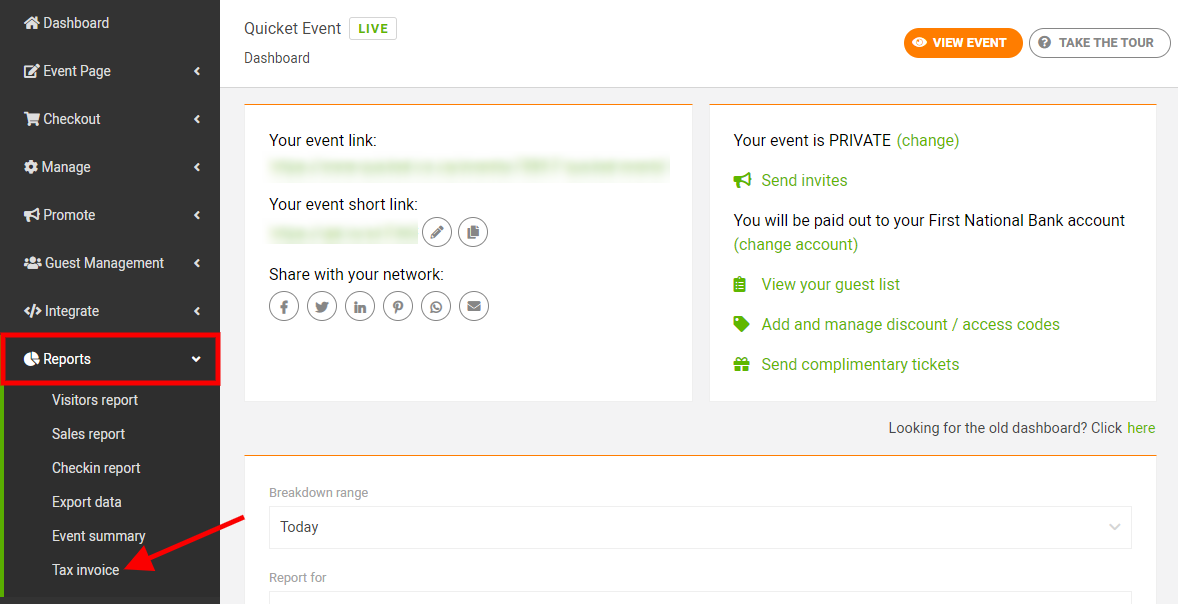Share event by email envelope icon
Screen dimensions: 1178x604
(474, 307)
